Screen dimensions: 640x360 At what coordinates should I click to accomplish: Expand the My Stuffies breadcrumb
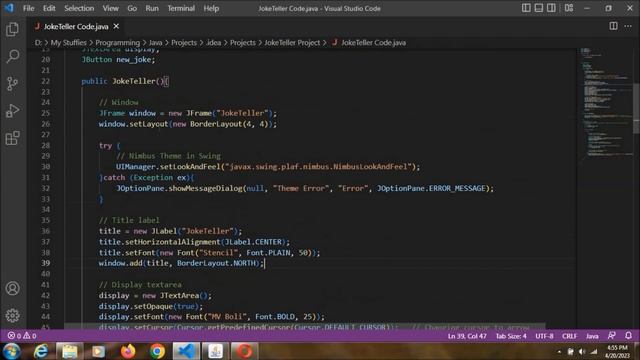coord(69,42)
